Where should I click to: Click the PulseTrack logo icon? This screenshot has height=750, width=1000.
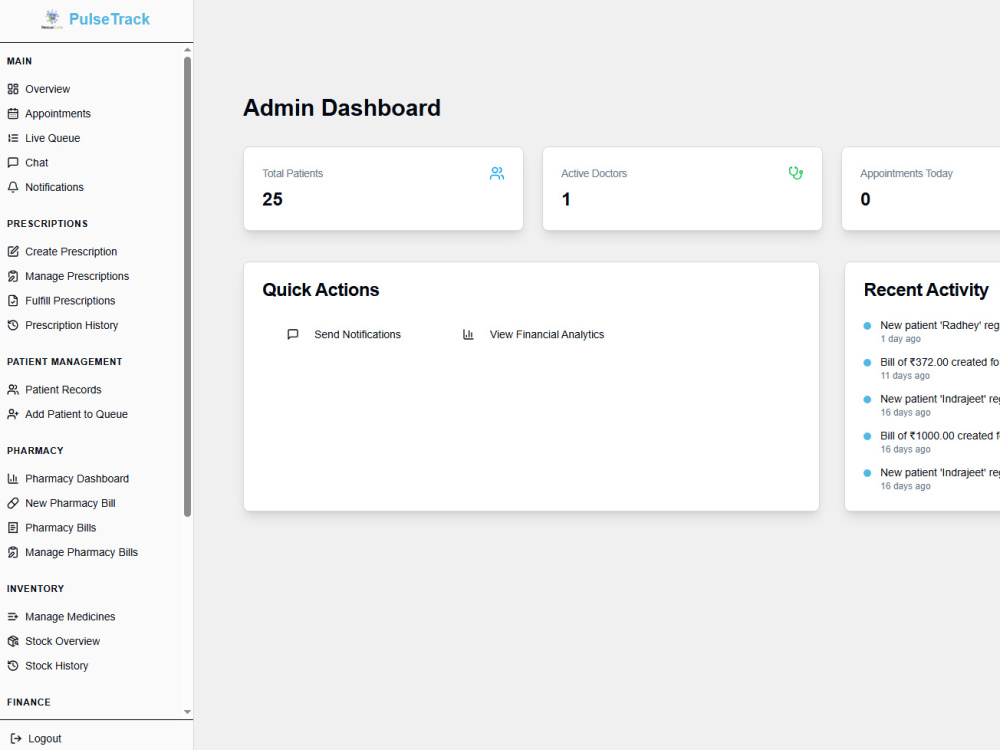coord(52,19)
